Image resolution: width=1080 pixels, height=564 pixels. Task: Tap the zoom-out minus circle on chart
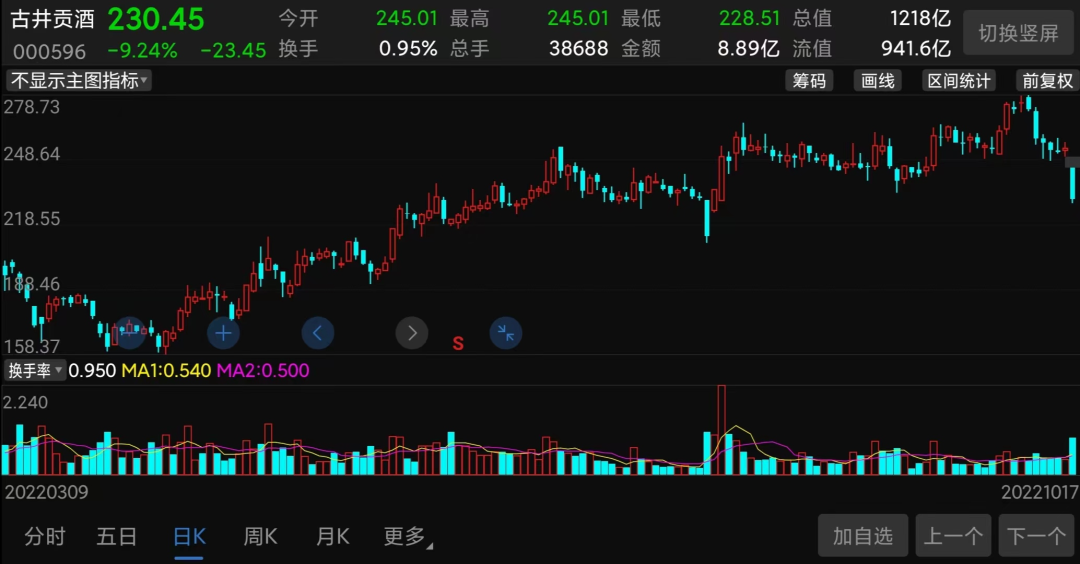coord(129,333)
